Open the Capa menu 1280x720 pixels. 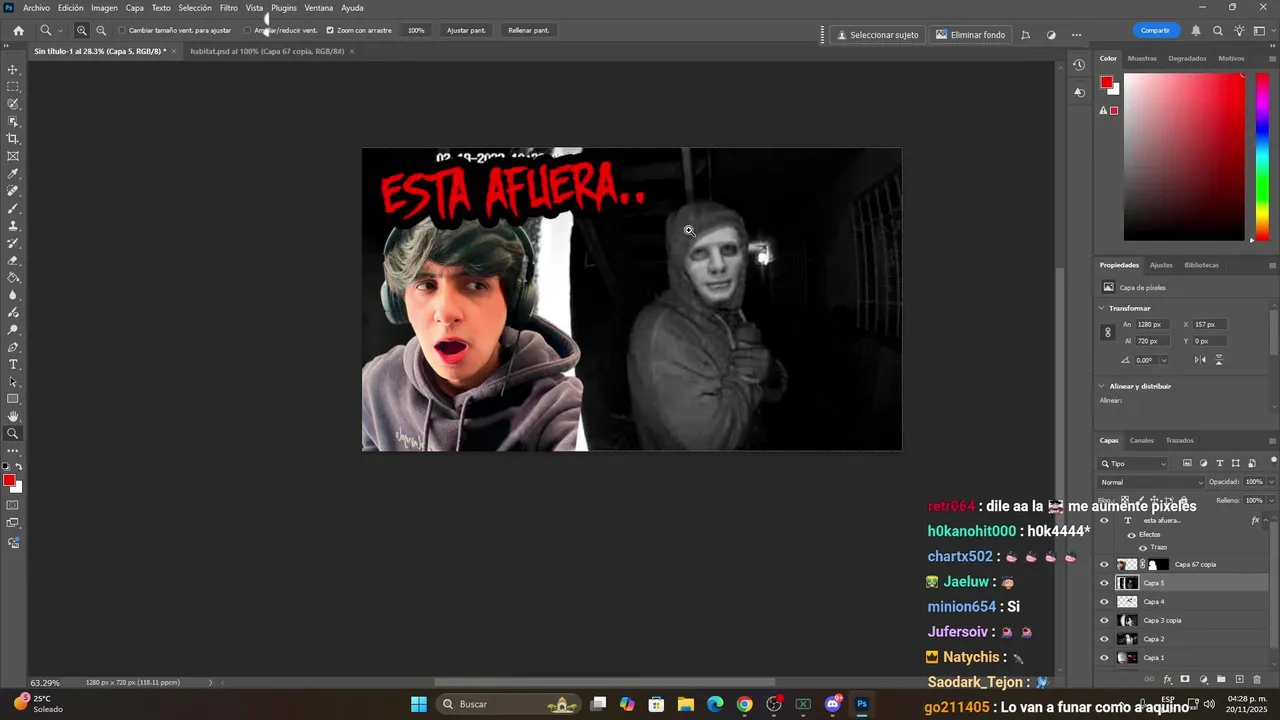[x=134, y=8]
